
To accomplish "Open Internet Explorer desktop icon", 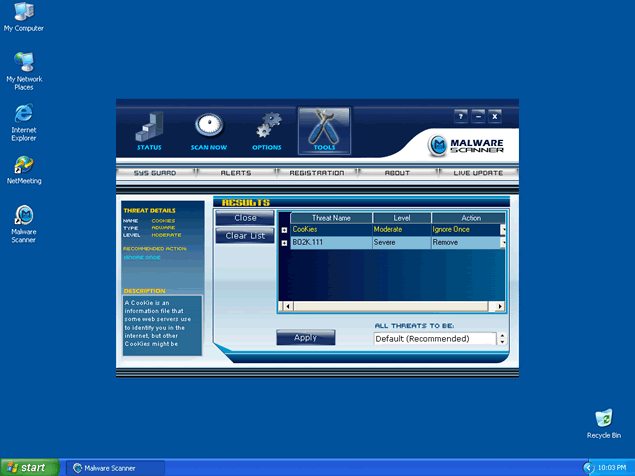I will [x=23, y=115].
